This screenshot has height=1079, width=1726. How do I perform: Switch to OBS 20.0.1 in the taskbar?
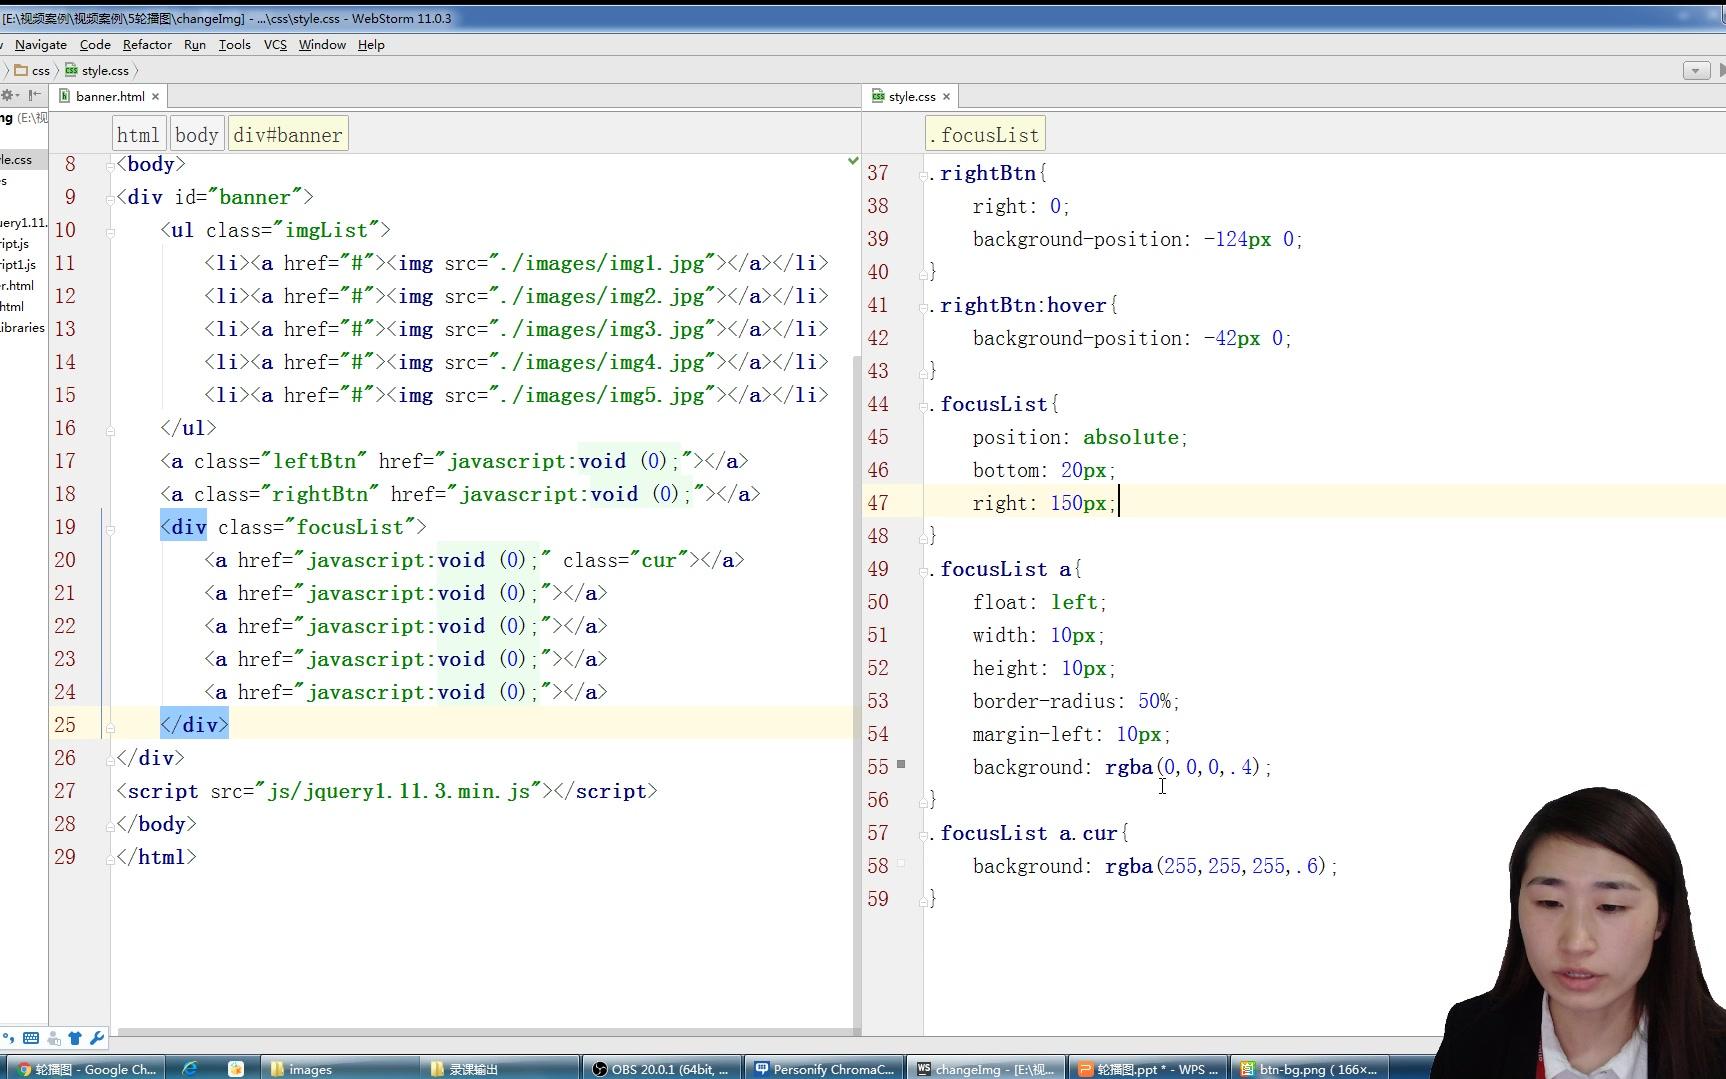pos(662,1068)
